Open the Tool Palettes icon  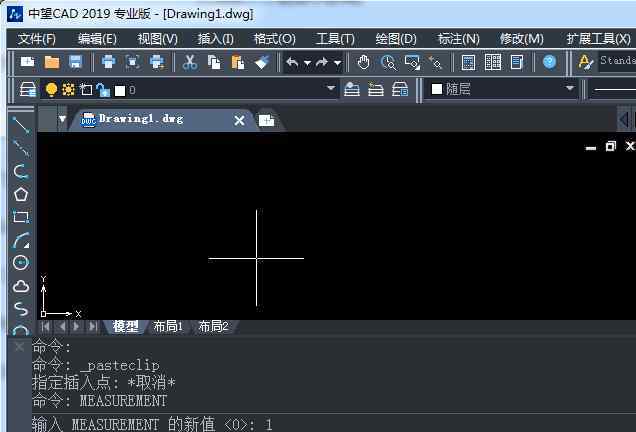pyautogui.click(x=517, y=62)
